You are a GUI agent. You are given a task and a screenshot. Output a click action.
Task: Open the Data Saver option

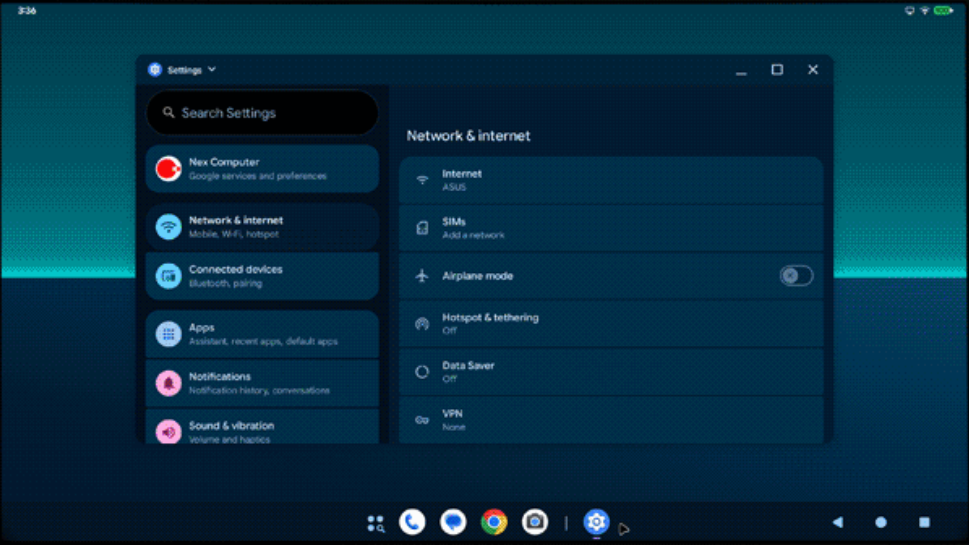(610, 372)
